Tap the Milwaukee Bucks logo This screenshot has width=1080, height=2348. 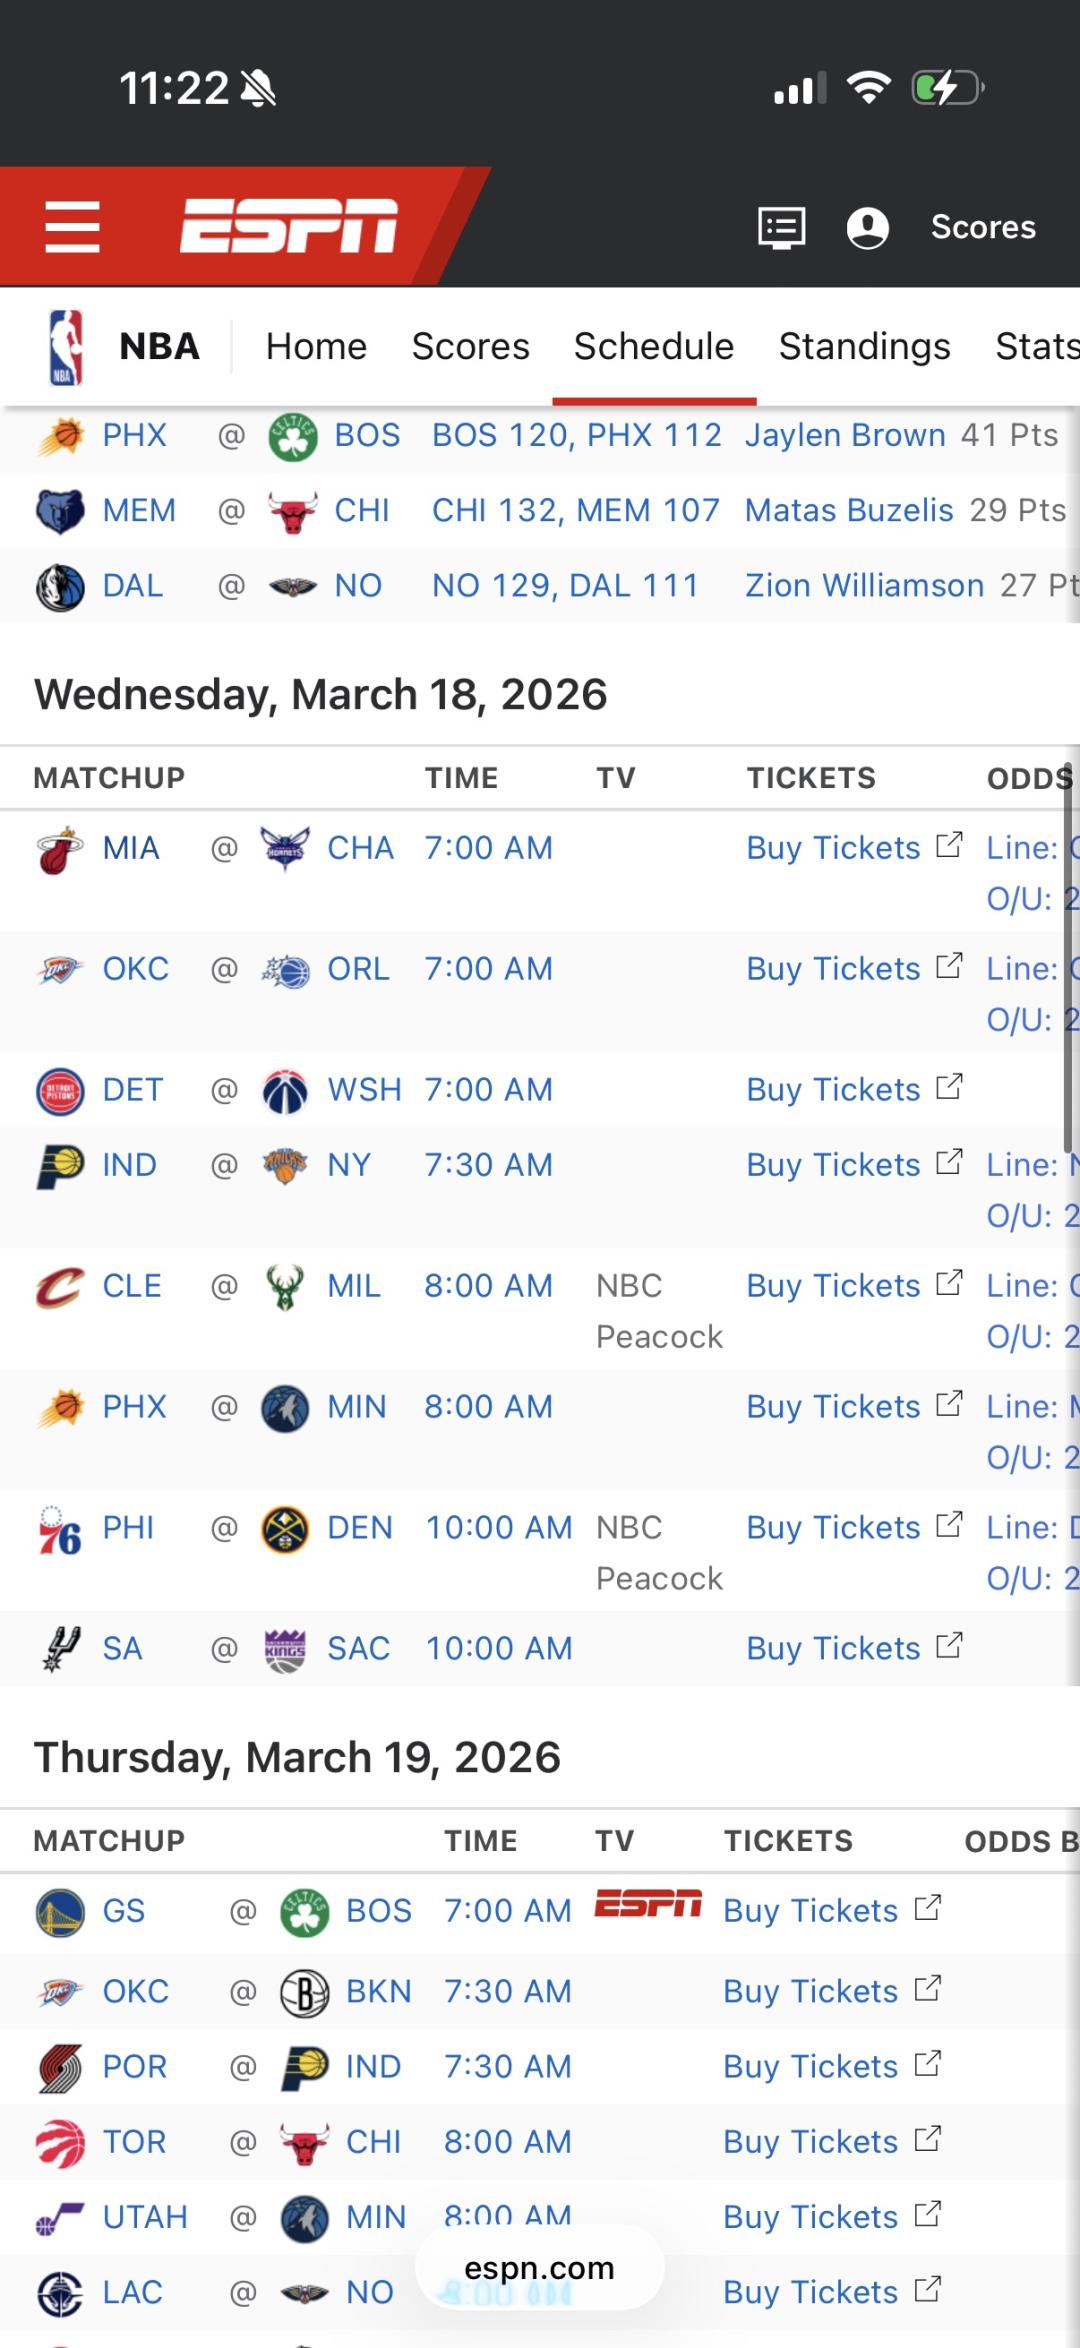(x=285, y=1287)
